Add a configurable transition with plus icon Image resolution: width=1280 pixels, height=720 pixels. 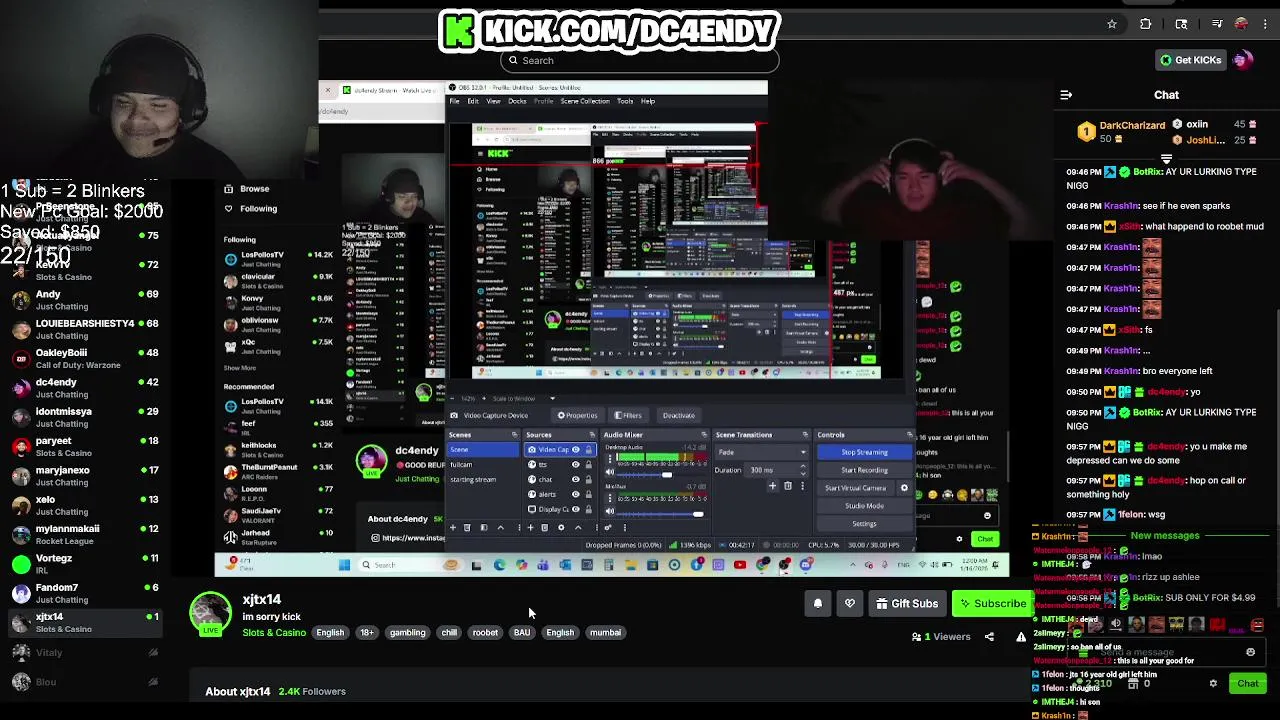click(772, 487)
